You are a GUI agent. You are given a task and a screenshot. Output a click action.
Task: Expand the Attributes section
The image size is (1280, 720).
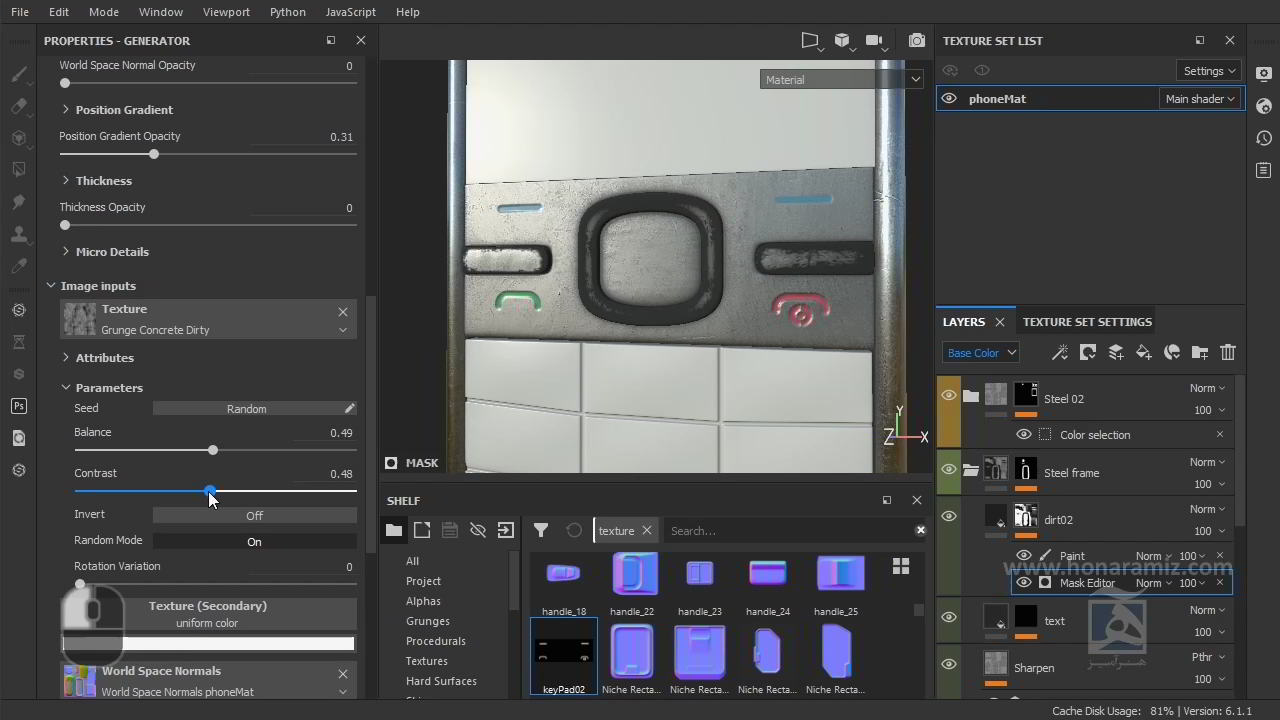click(66, 357)
